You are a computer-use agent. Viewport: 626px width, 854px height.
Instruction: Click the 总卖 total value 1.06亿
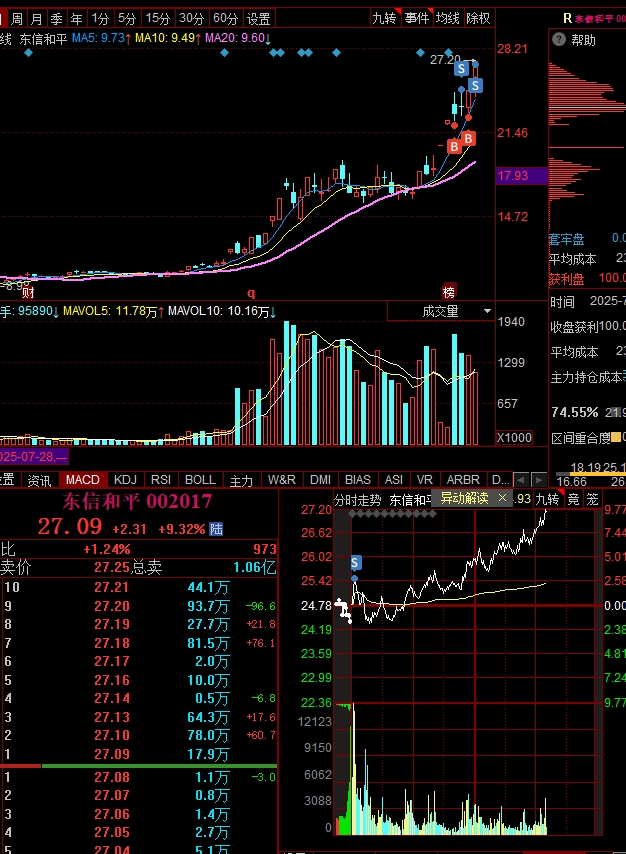click(254, 568)
